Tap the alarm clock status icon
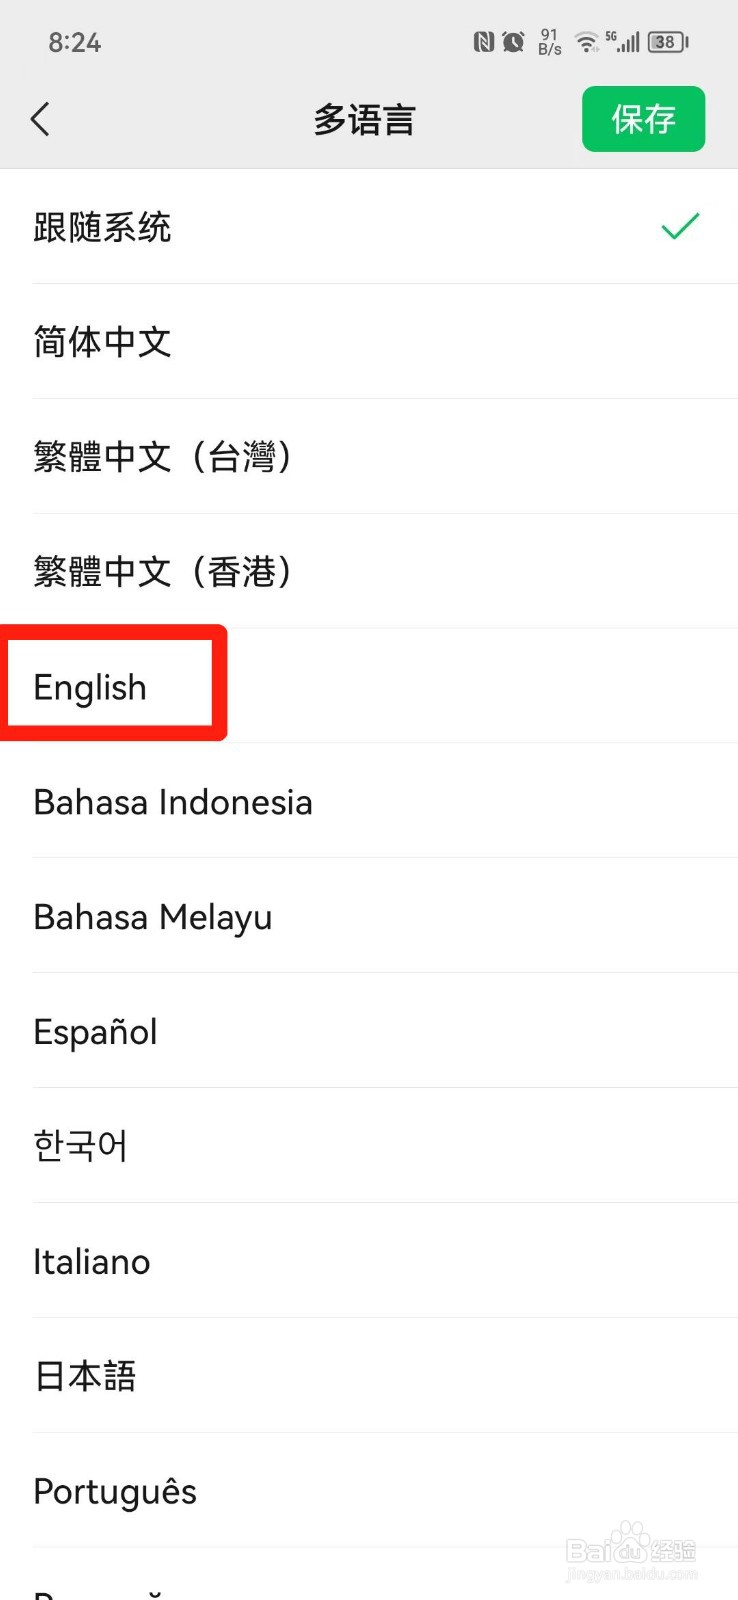This screenshot has height=1600, width=738. click(x=513, y=42)
